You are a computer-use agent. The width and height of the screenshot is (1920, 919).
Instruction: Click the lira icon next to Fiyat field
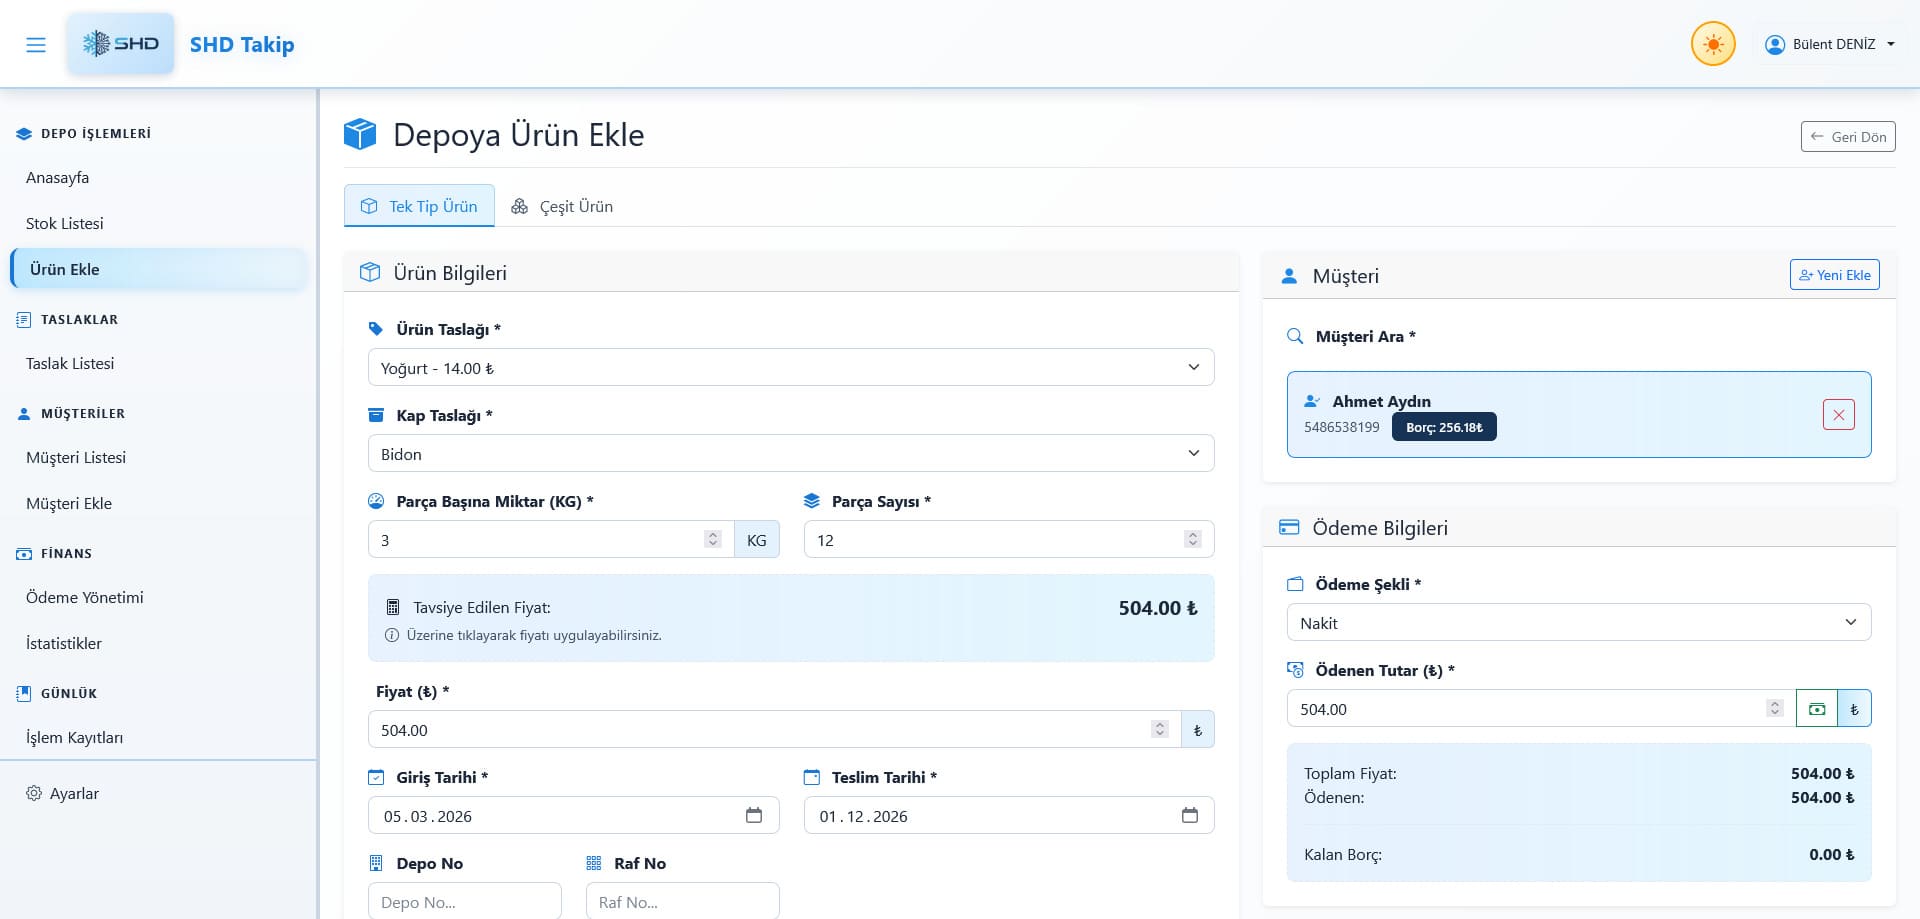(1197, 730)
